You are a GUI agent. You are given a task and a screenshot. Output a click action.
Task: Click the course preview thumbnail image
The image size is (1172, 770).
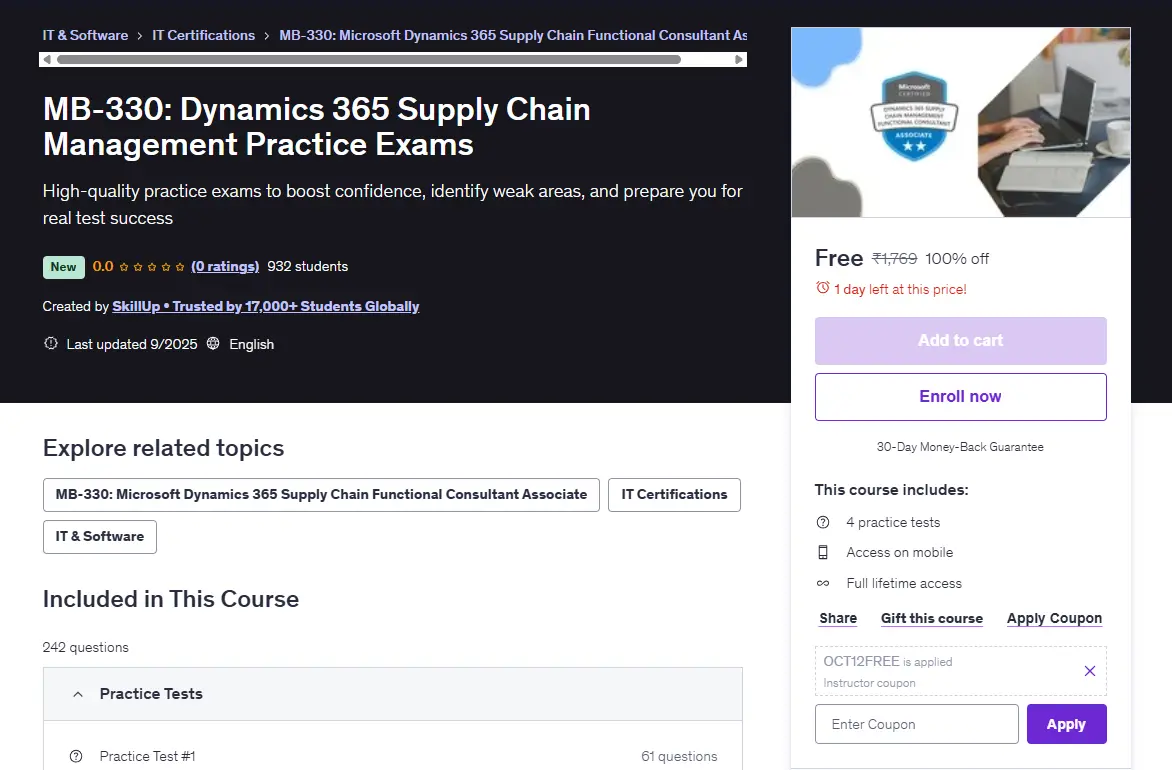pos(960,123)
